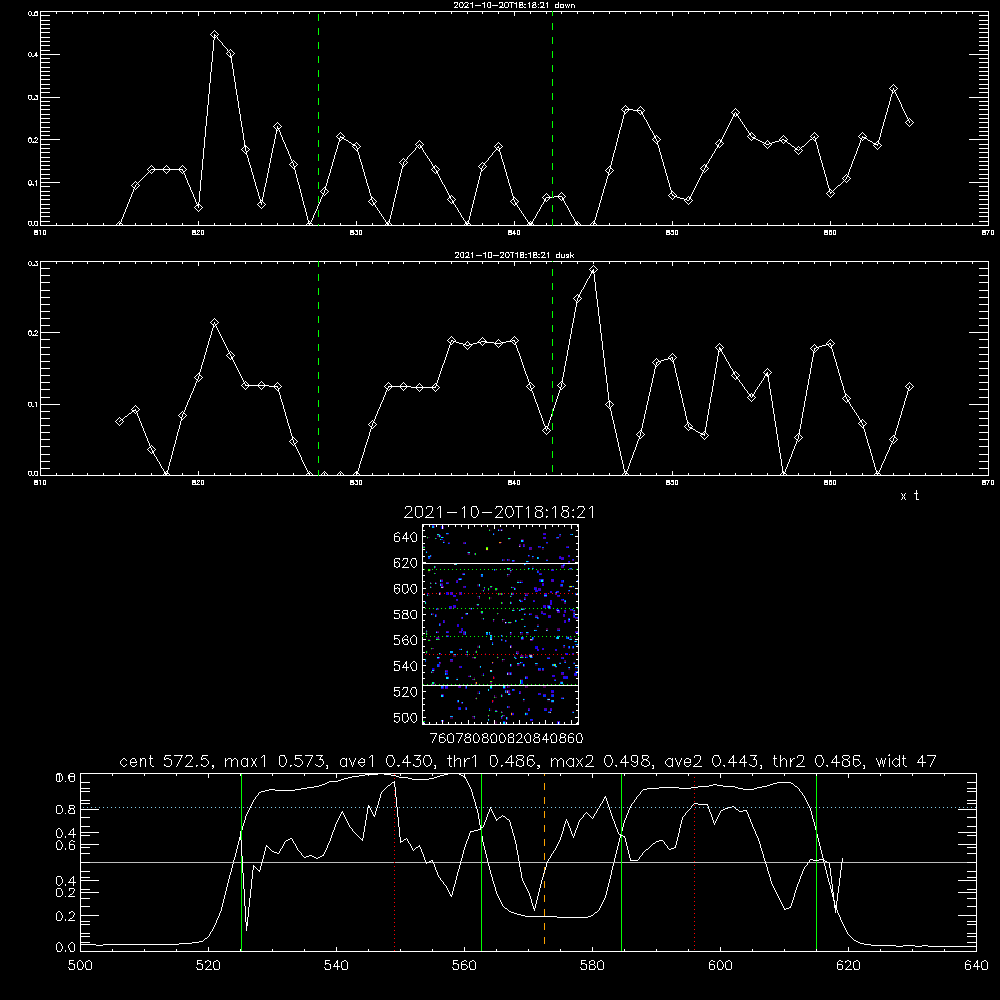The image size is (1000, 1000).
Task: Click x-axis label 640 of bottom plot
Action: tap(976, 966)
